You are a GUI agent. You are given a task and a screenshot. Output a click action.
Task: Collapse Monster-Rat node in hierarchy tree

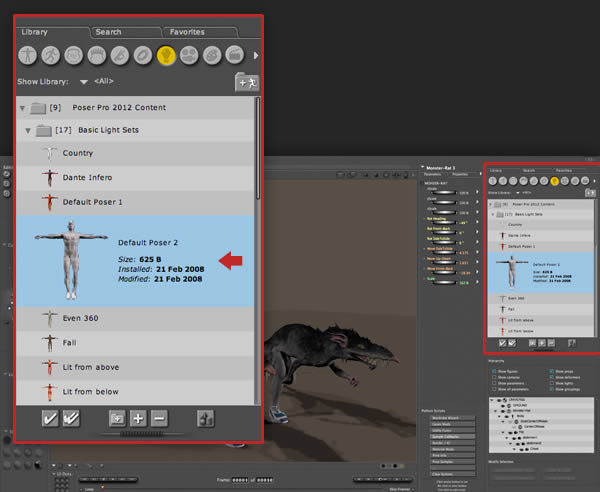[496, 411]
